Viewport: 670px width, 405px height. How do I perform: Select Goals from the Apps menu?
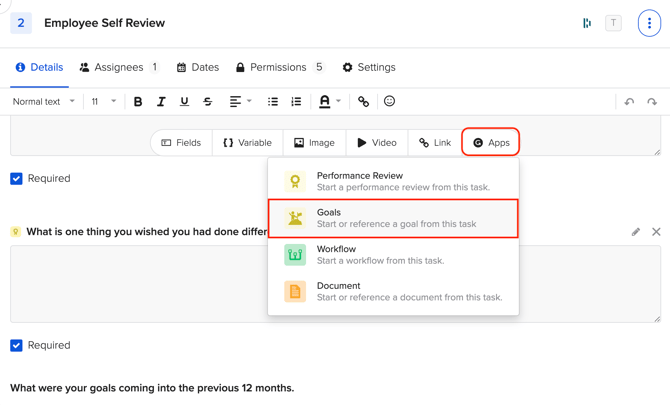coord(393,218)
